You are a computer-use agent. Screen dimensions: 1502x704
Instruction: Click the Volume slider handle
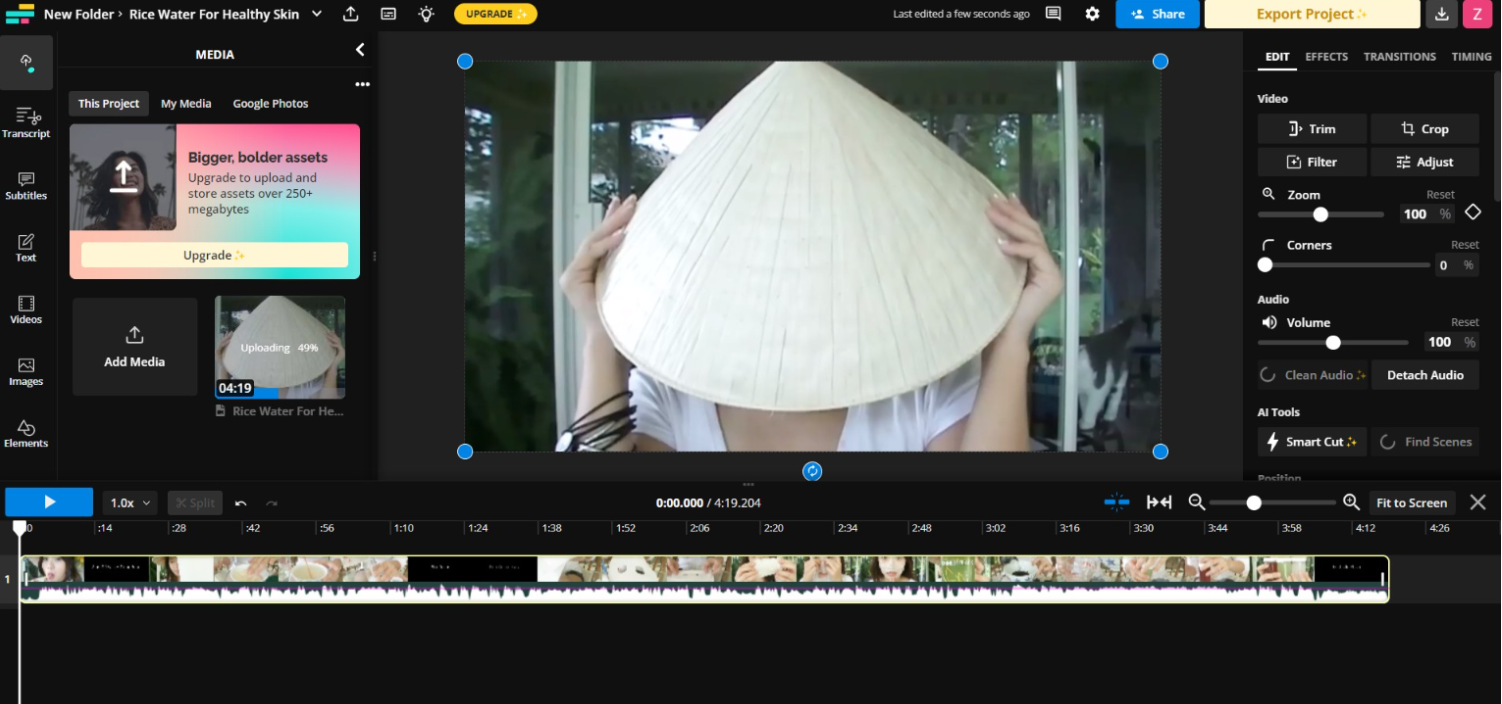(x=1333, y=342)
